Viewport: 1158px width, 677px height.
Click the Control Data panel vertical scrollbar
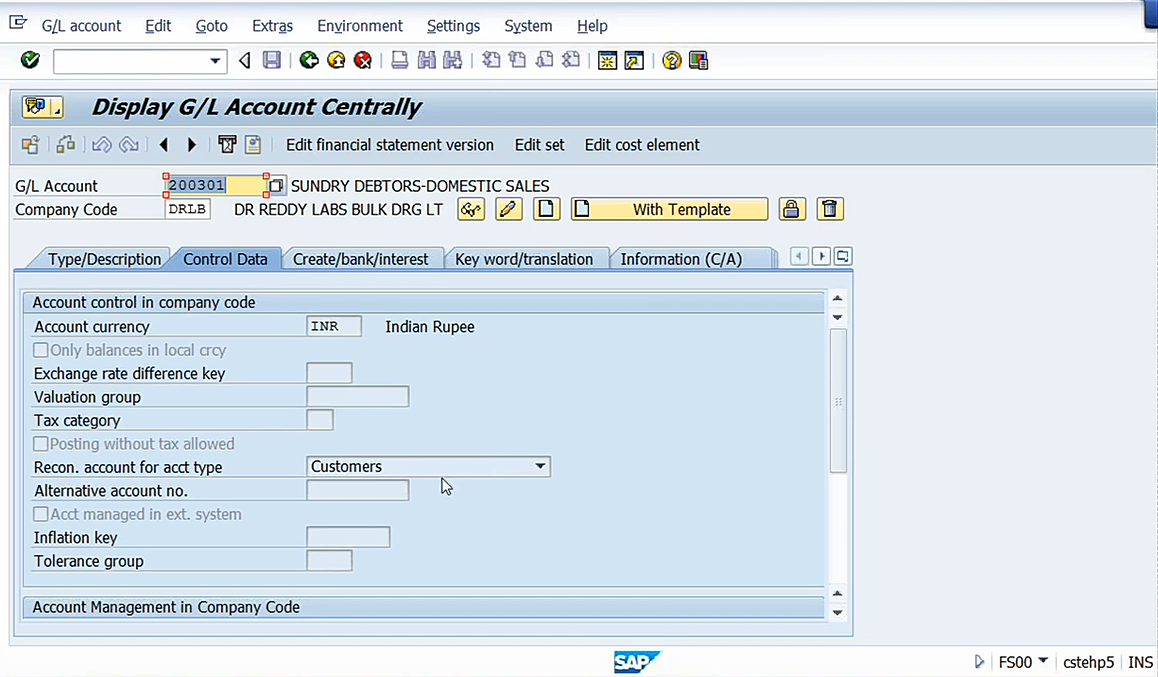838,401
